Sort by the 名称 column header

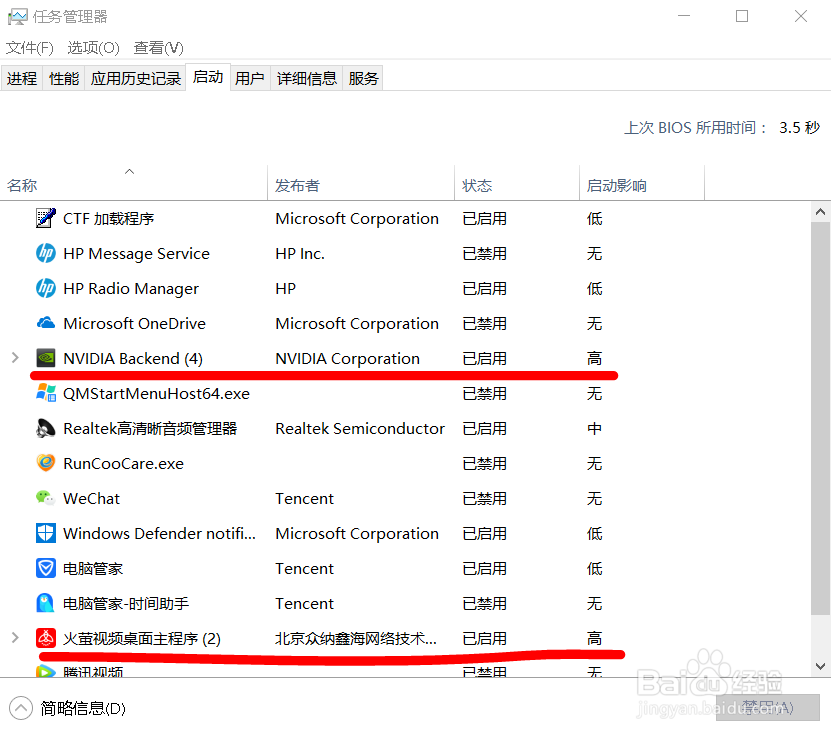coord(134,183)
